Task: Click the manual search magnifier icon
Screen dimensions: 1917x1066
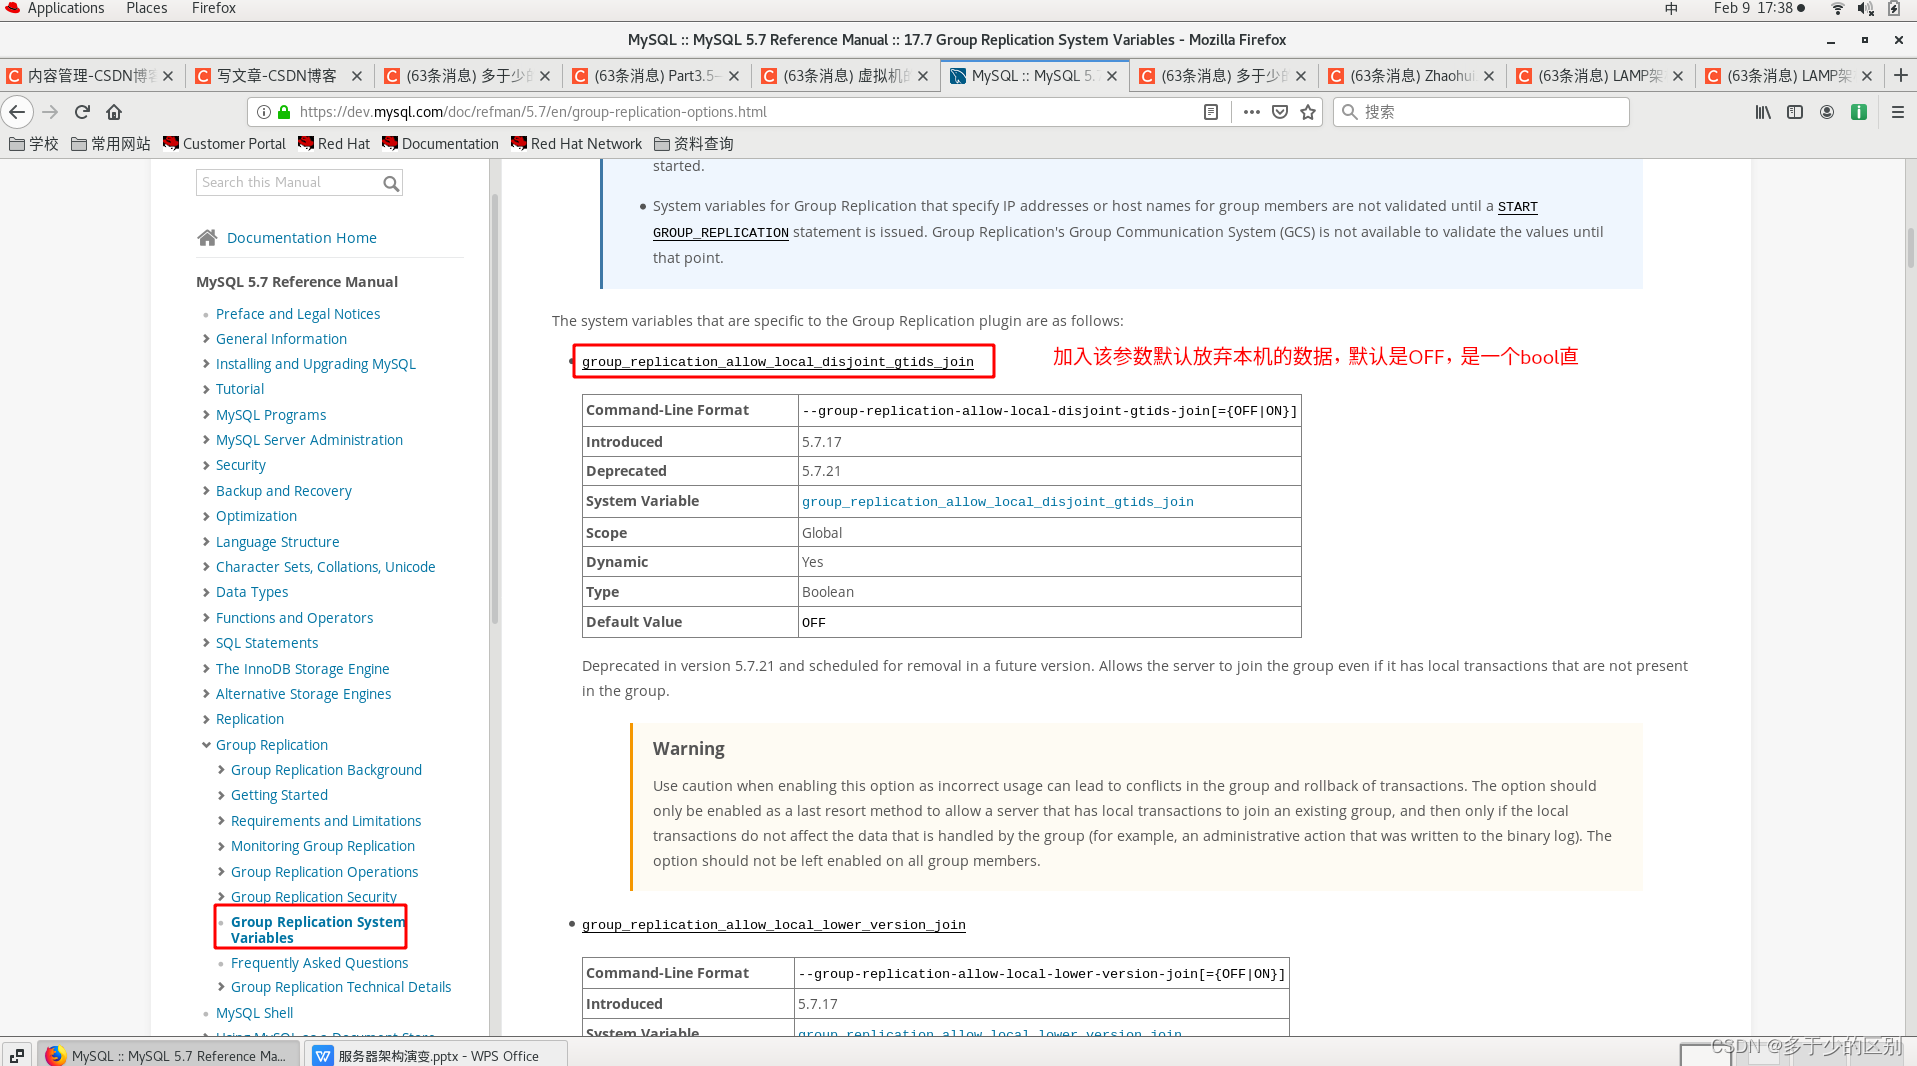Action: click(391, 183)
